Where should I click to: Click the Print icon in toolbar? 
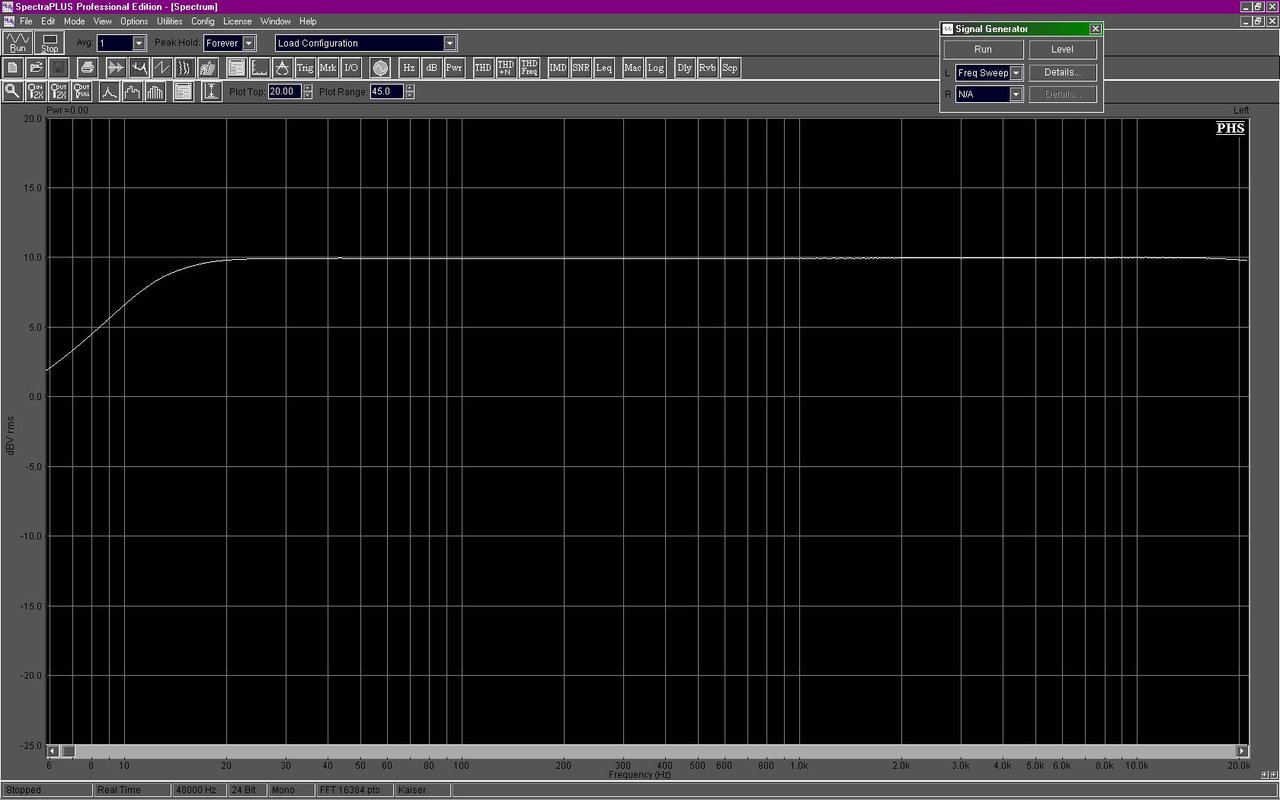pyautogui.click(x=87, y=68)
